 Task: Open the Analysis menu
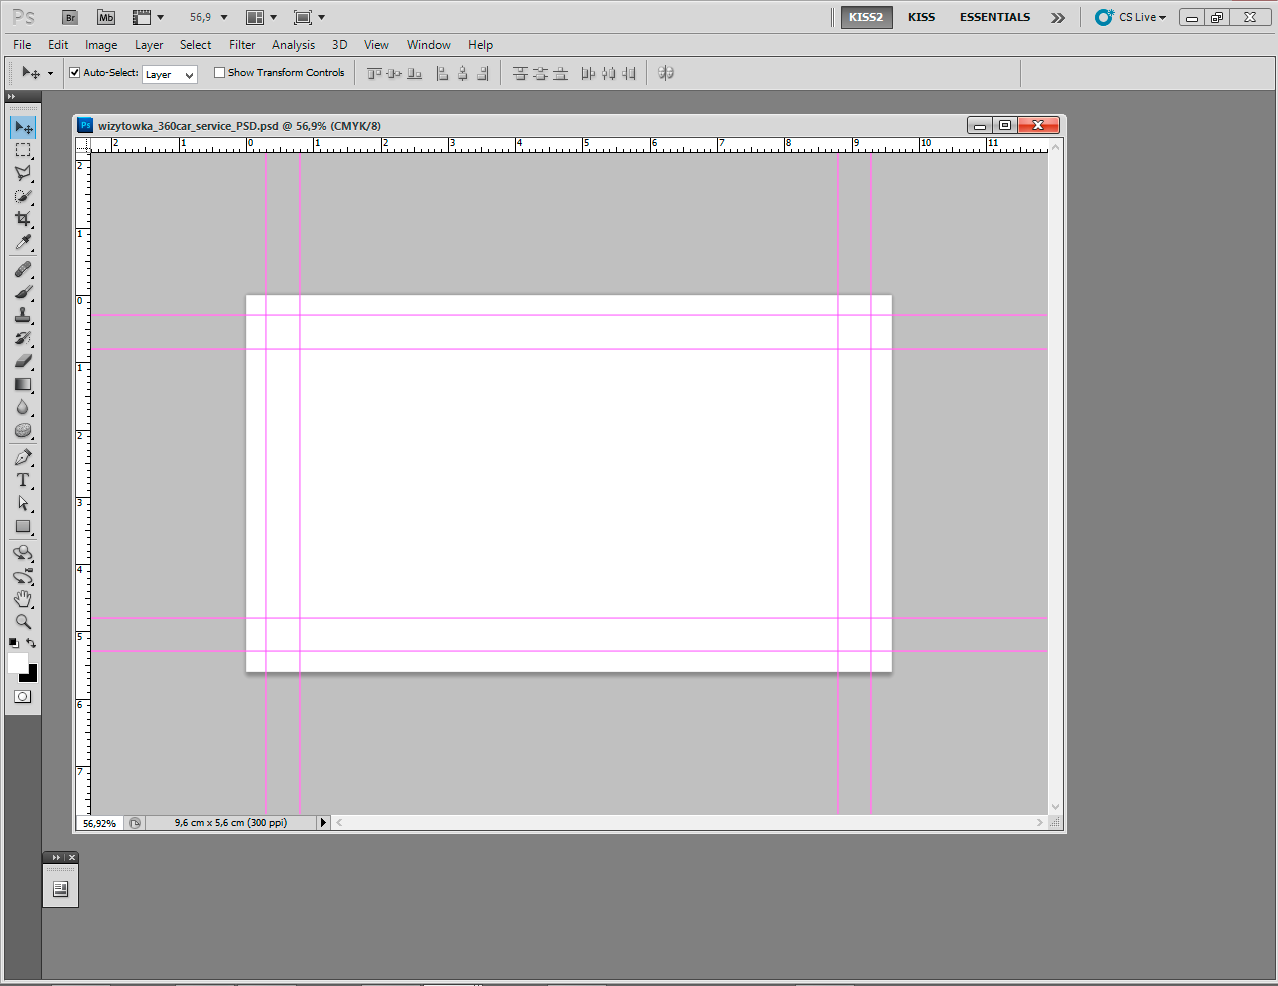(293, 45)
